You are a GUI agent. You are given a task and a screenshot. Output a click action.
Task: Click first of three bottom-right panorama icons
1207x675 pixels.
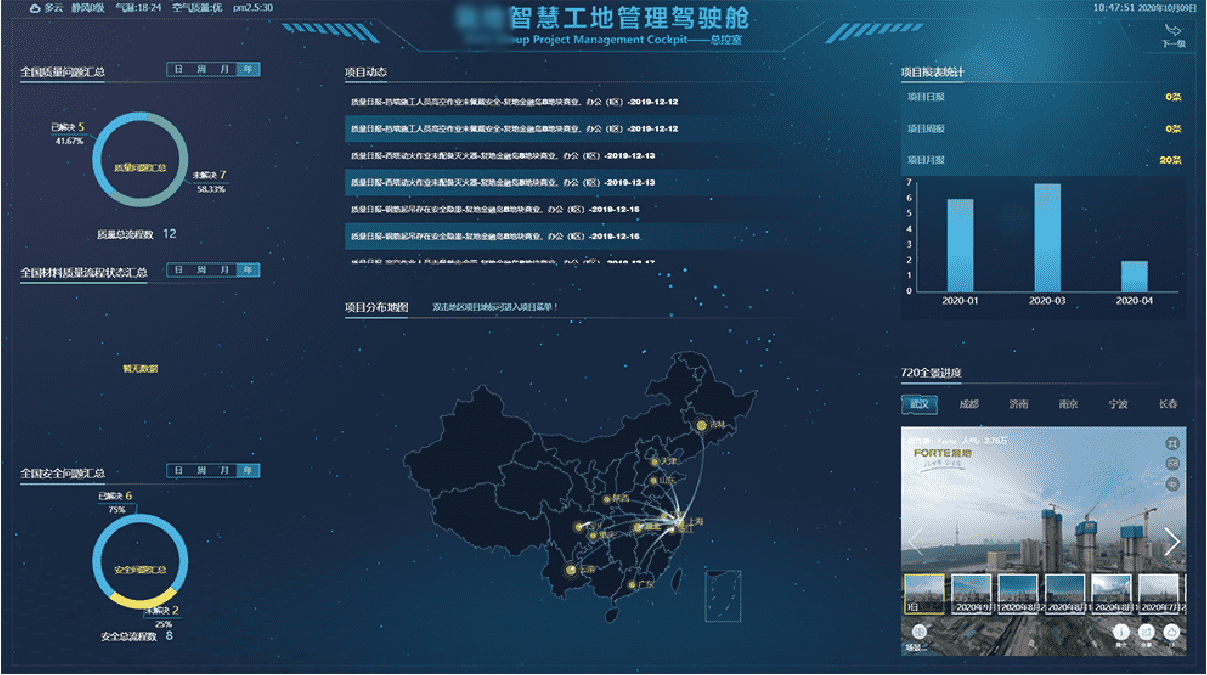point(1121,632)
